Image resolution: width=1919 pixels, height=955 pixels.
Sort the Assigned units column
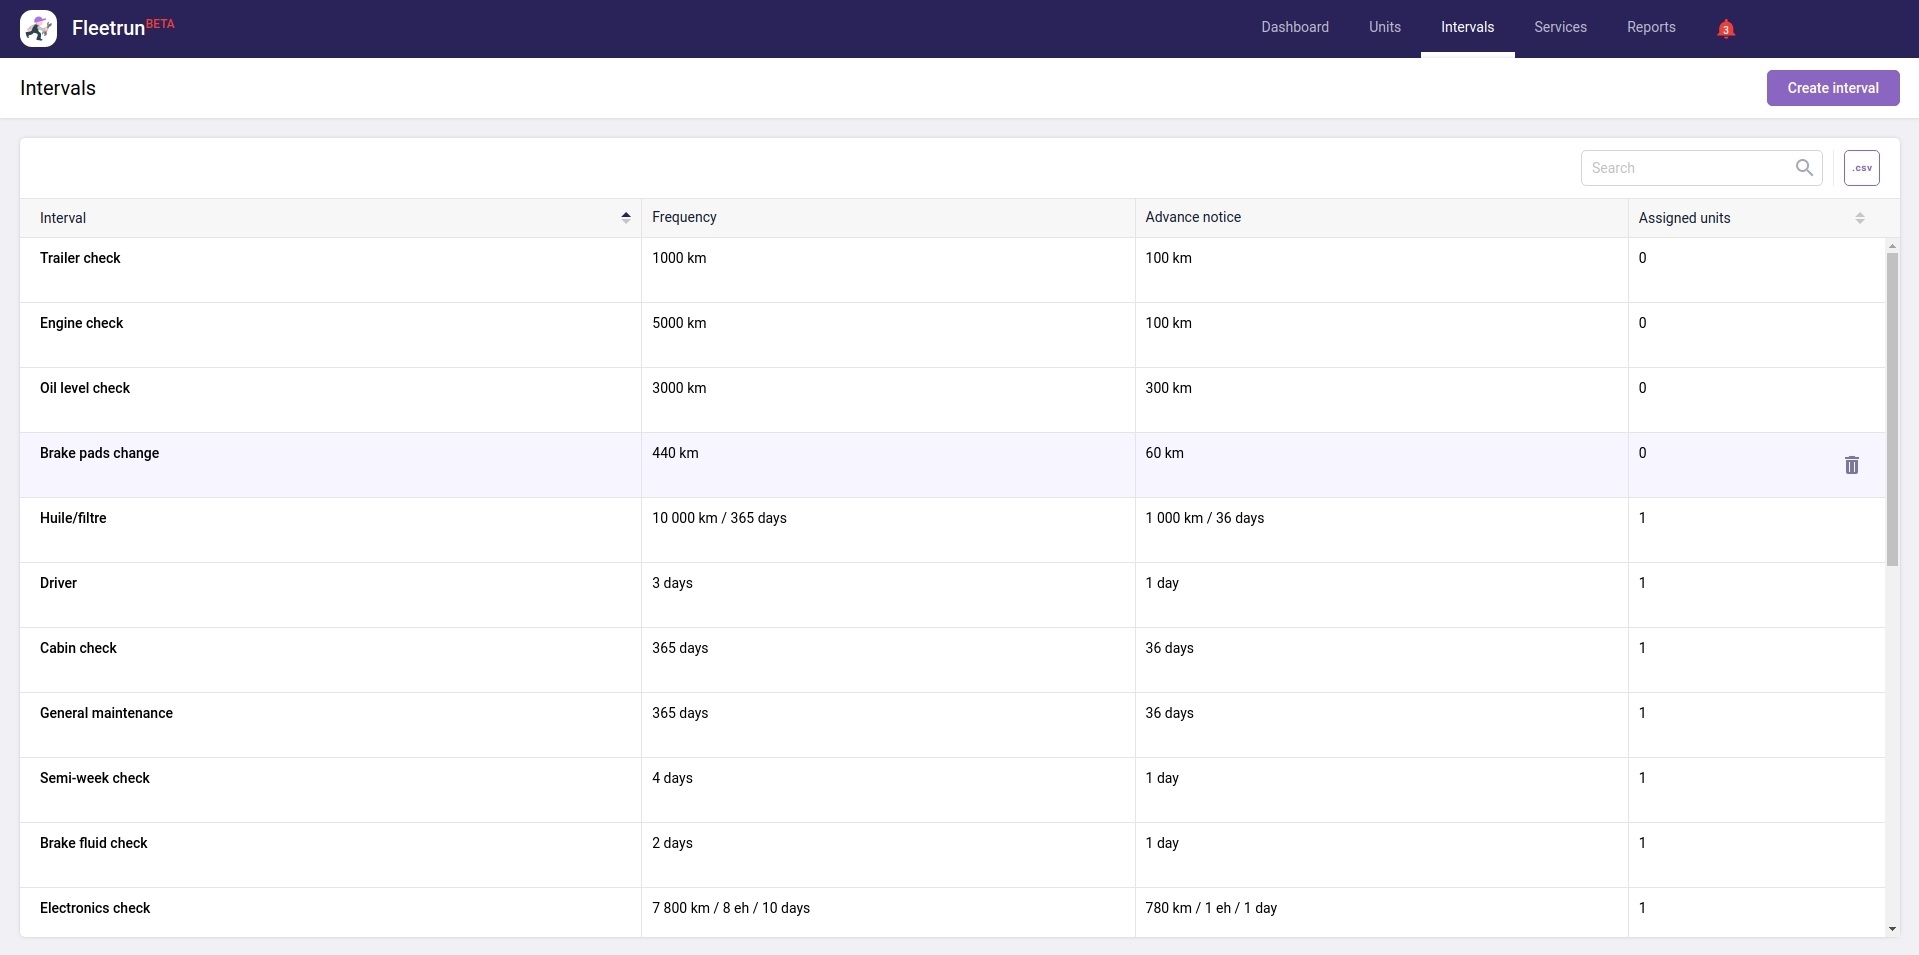click(x=1859, y=217)
